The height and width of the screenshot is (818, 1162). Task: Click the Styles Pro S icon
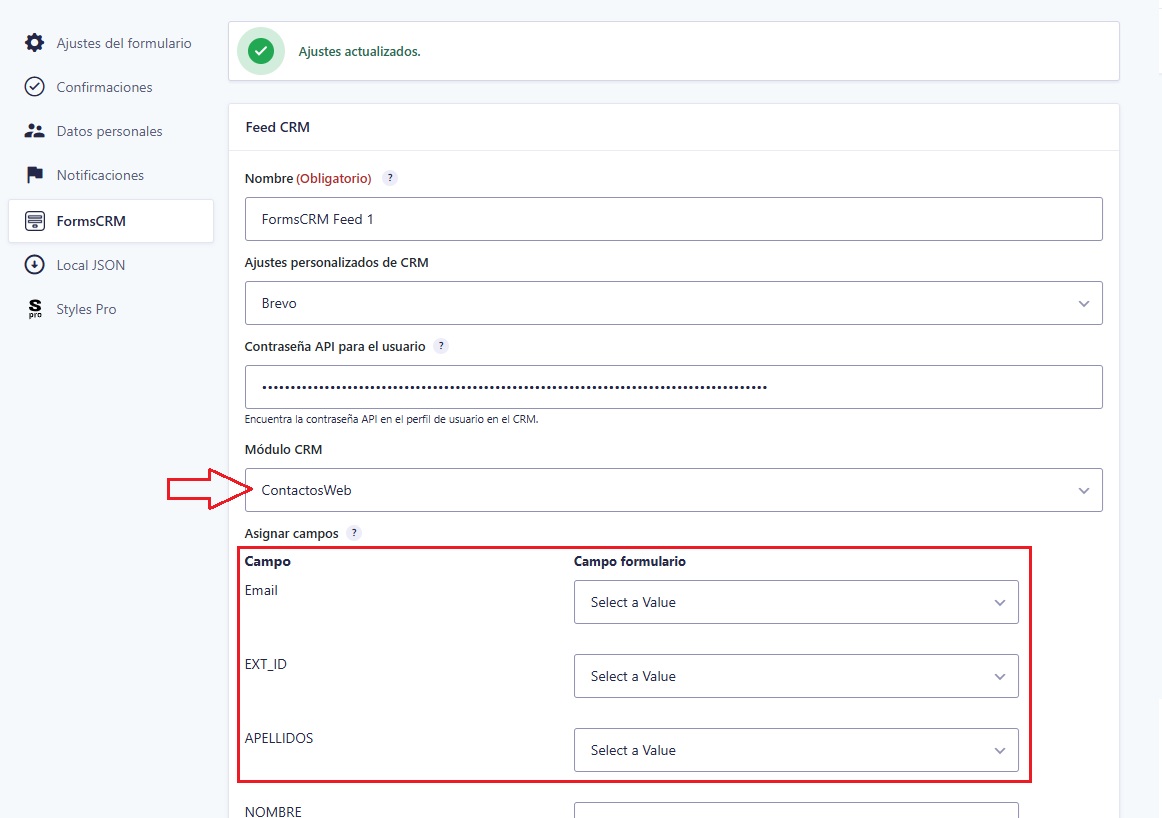point(35,309)
